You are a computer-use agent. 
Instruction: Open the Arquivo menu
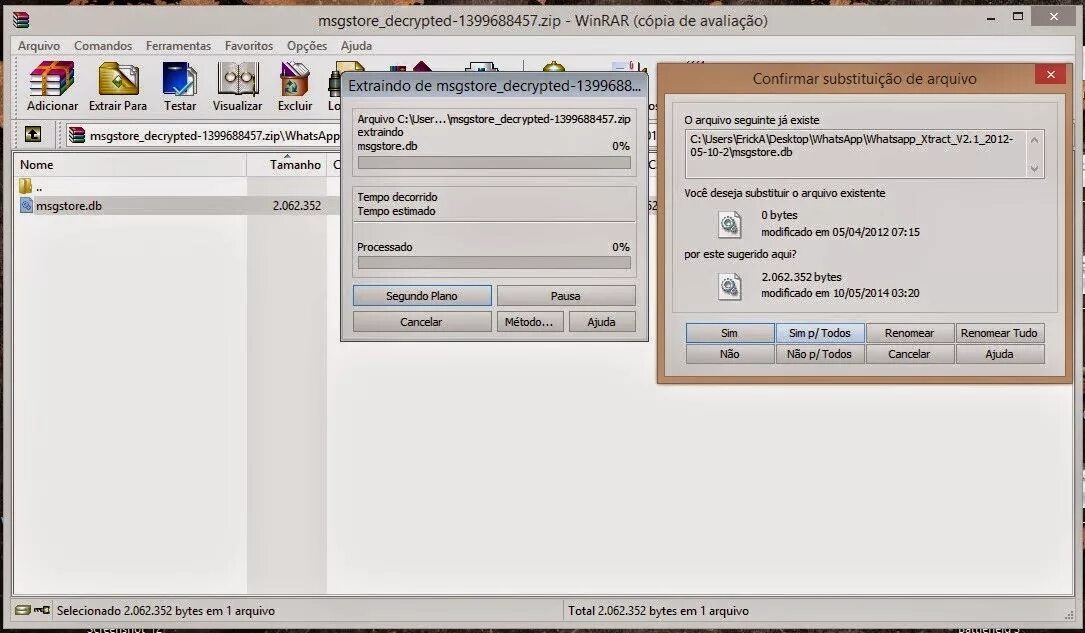pyautogui.click(x=39, y=46)
